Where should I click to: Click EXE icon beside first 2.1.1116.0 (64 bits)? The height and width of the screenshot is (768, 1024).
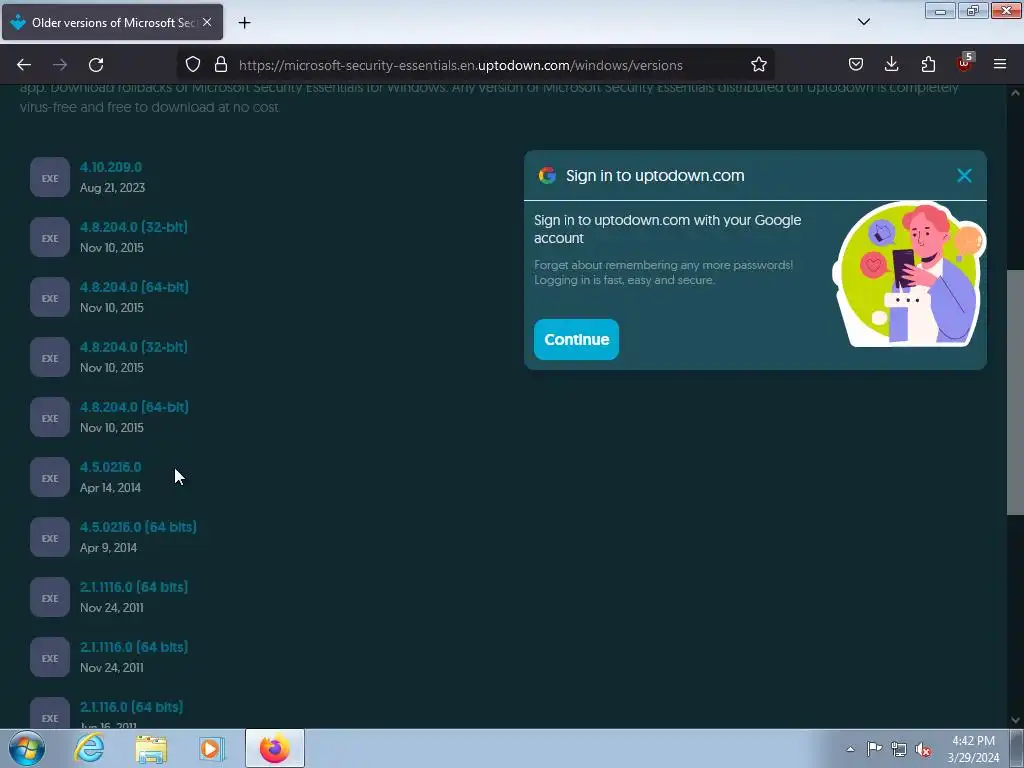(50, 598)
